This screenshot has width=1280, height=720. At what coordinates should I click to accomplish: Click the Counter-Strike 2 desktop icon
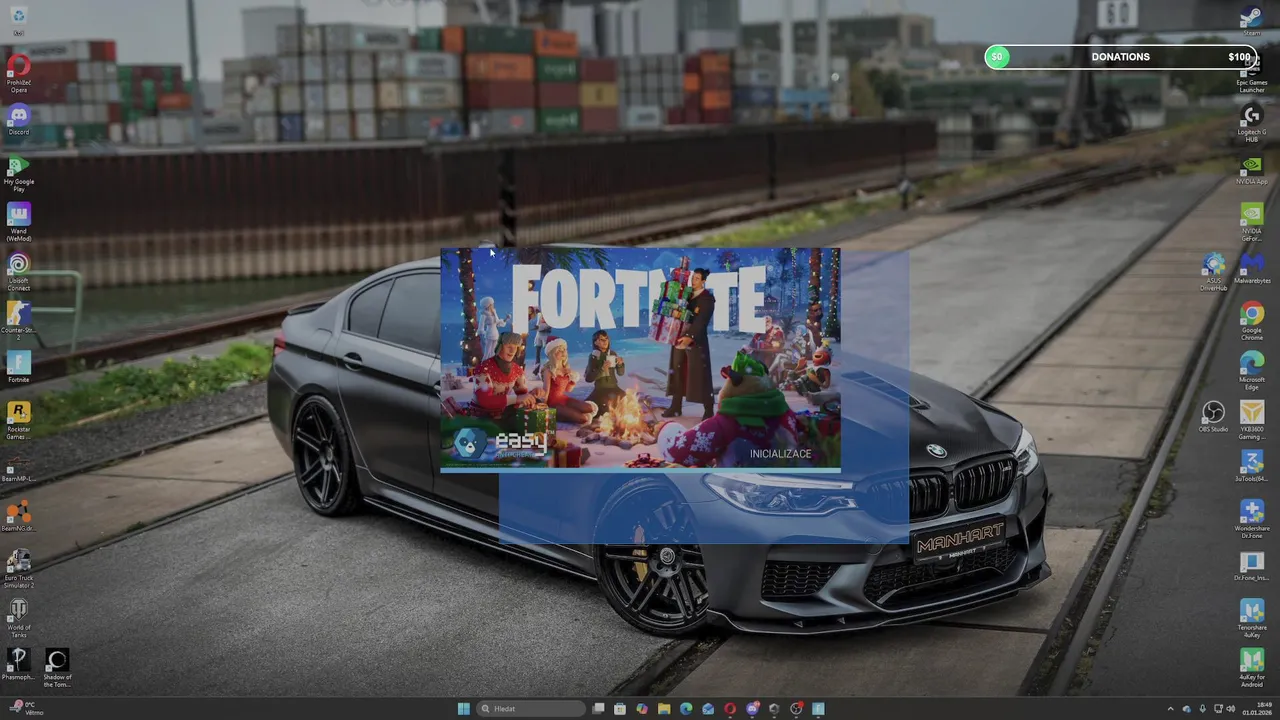(18, 321)
